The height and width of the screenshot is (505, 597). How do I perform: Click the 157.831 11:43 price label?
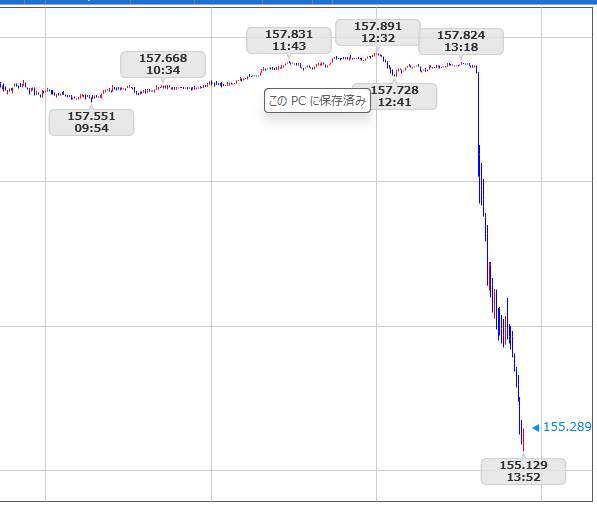(x=289, y=40)
